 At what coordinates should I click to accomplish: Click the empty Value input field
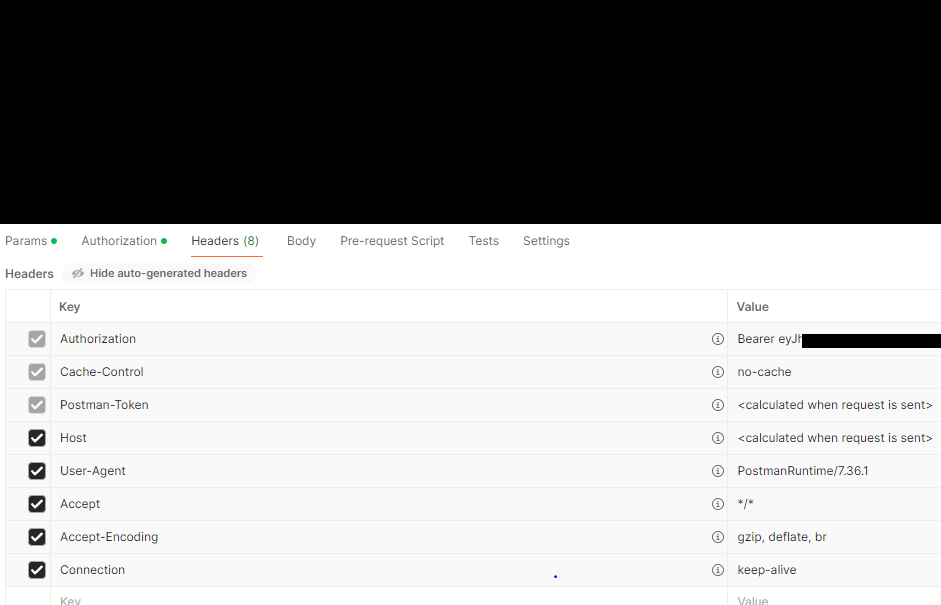pos(834,597)
